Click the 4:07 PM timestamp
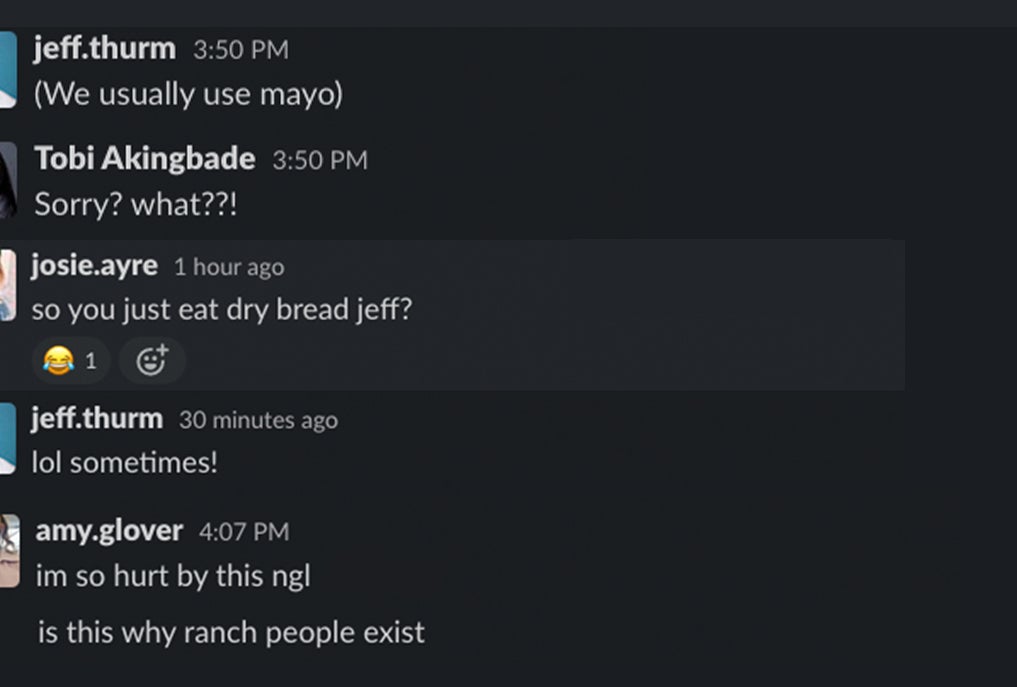 pos(244,532)
